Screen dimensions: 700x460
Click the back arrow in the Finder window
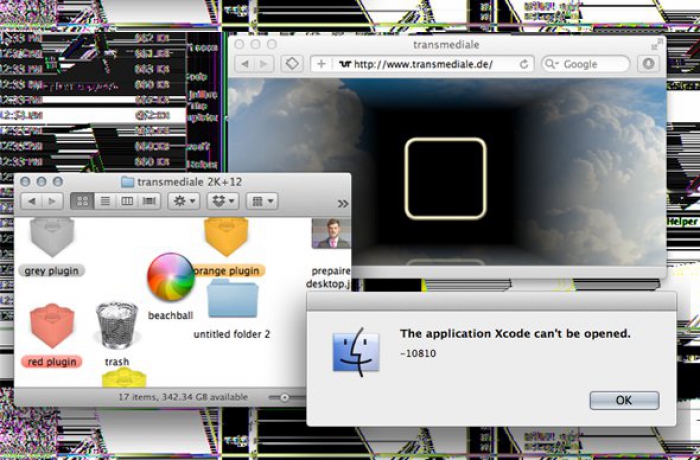click(x=32, y=201)
